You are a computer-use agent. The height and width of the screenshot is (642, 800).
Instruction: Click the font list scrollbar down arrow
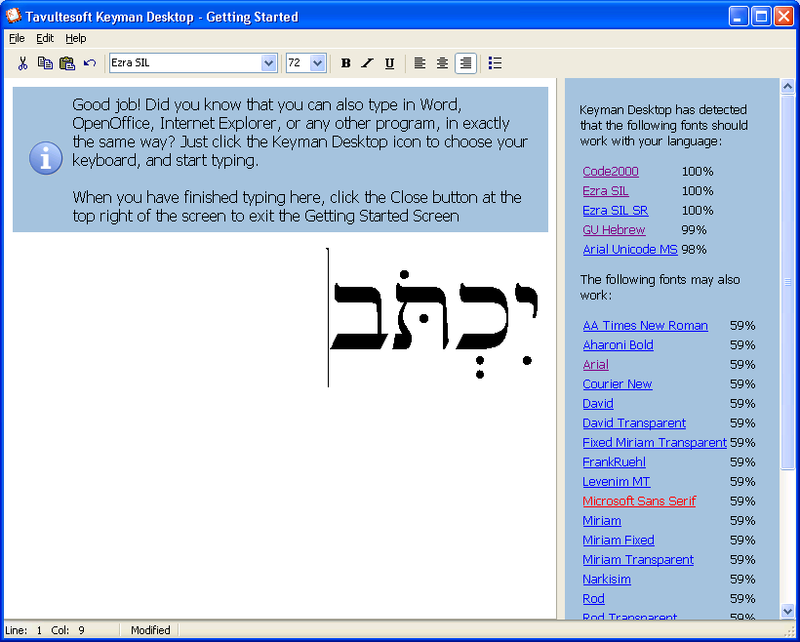pos(787,611)
